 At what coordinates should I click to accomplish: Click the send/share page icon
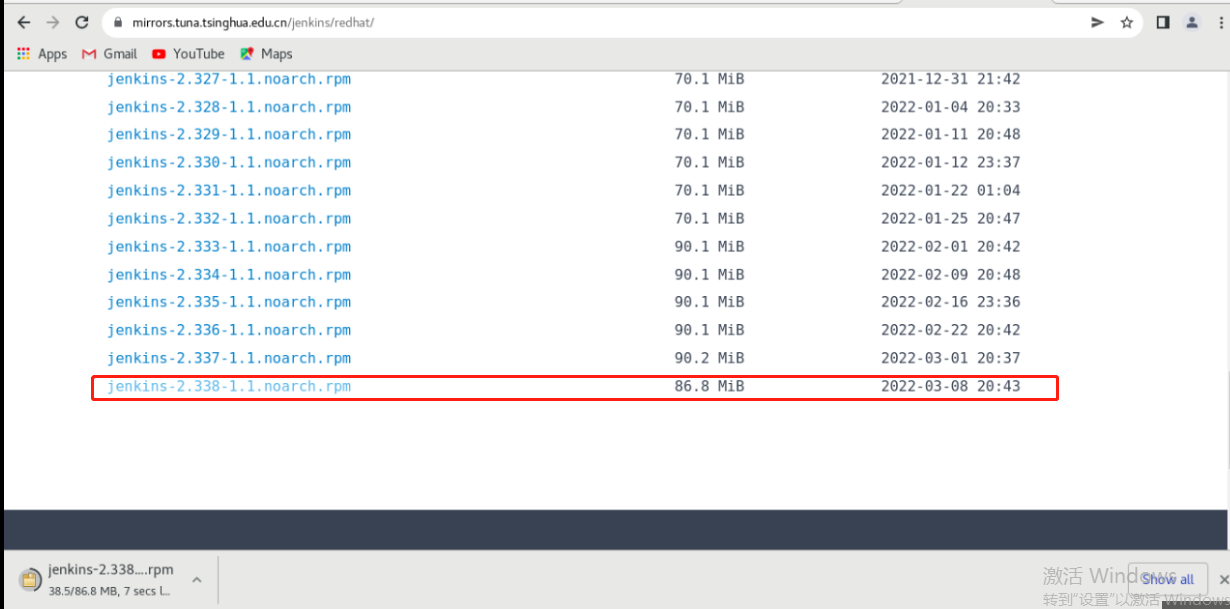(1097, 22)
